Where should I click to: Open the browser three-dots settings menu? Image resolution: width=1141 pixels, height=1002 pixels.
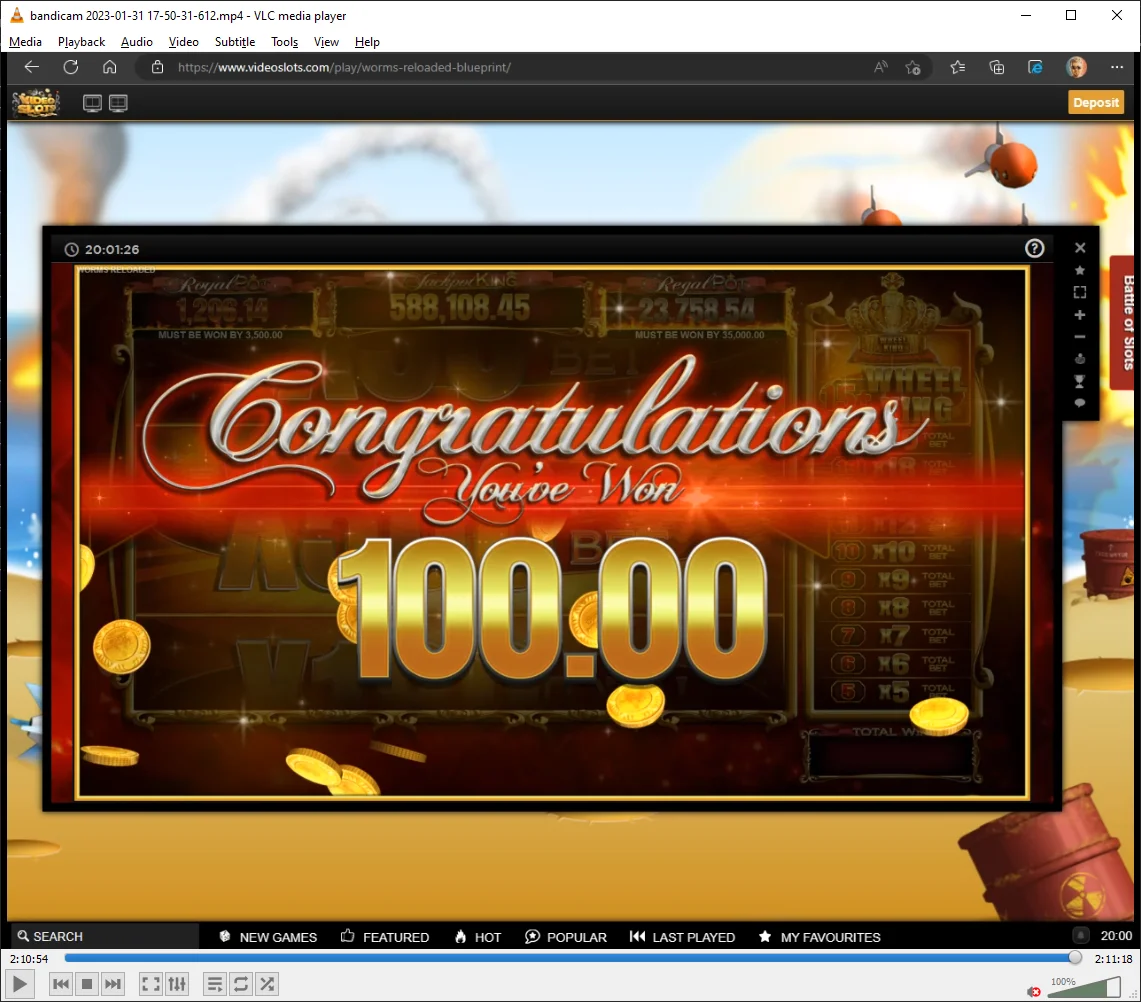1117,68
